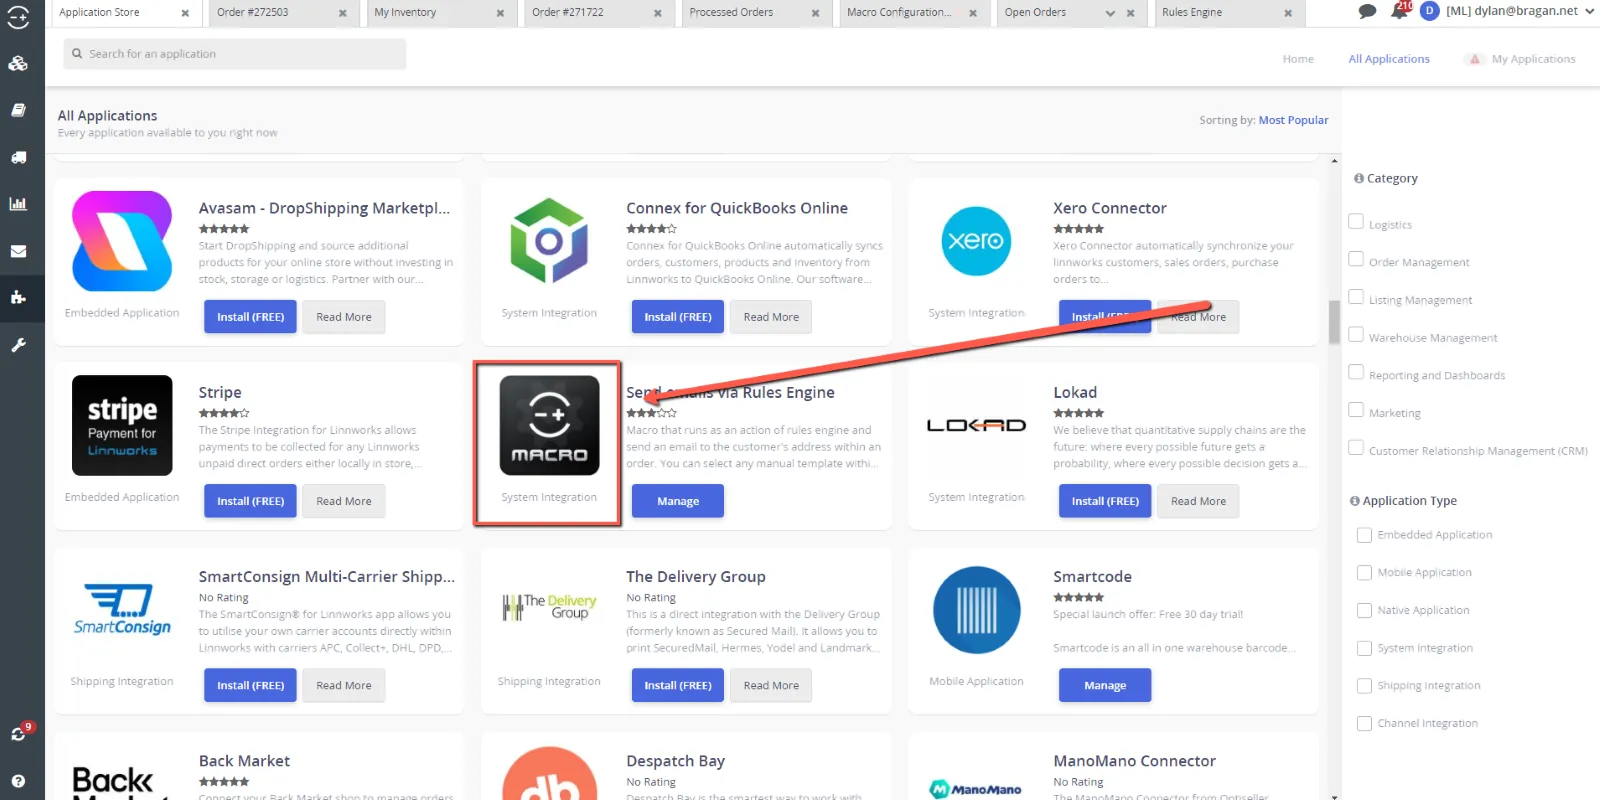Click the scrollbar down arrow
The height and width of the screenshot is (800, 1600).
coord(1334,795)
